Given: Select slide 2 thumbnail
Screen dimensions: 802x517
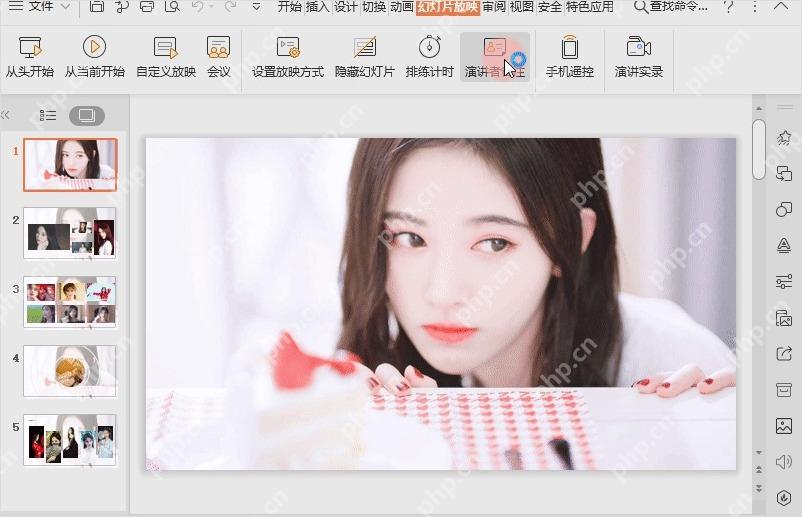Looking at the screenshot, I should [70, 233].
